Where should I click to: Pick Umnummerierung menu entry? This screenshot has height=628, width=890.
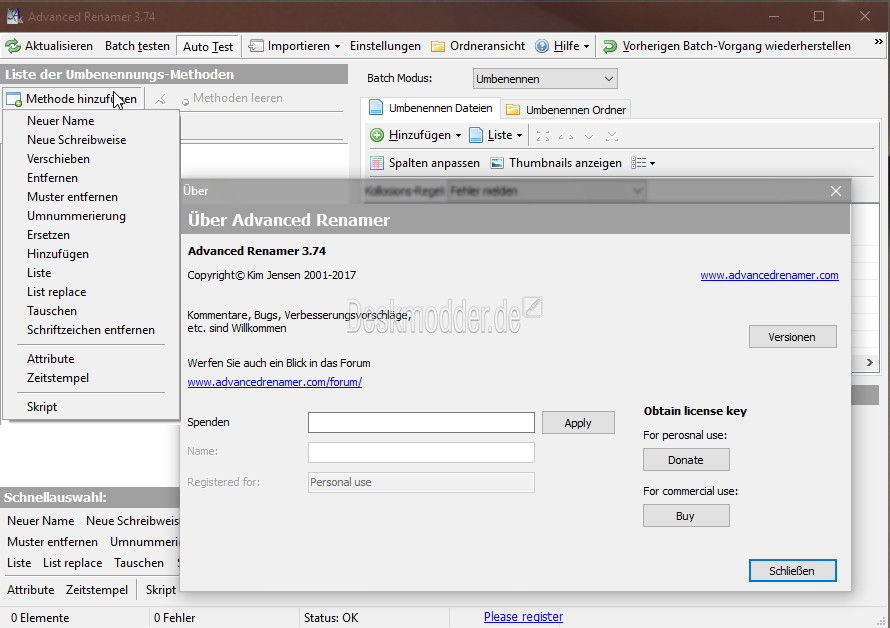(76, 216)
